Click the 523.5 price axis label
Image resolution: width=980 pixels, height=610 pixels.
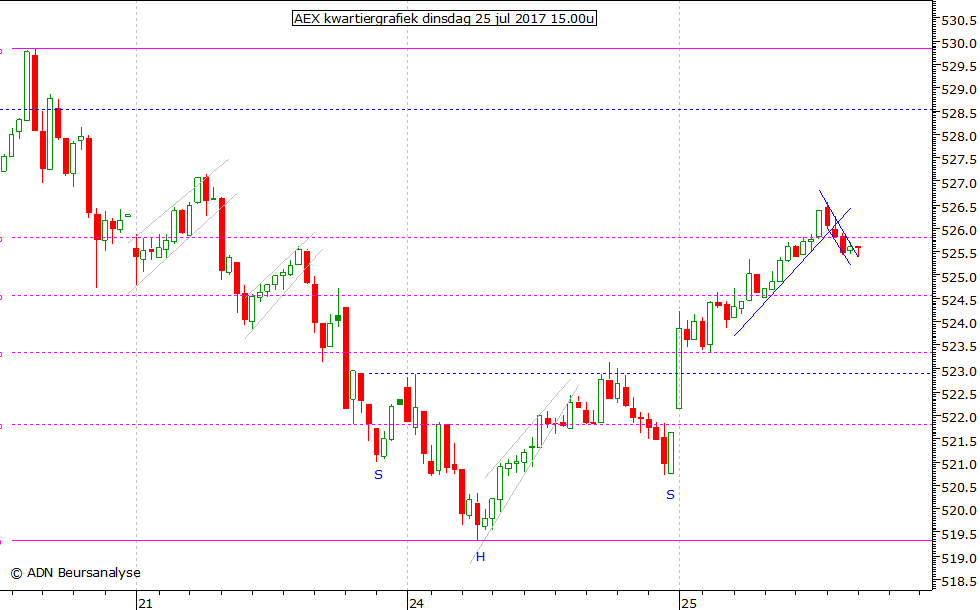(959, 347)
